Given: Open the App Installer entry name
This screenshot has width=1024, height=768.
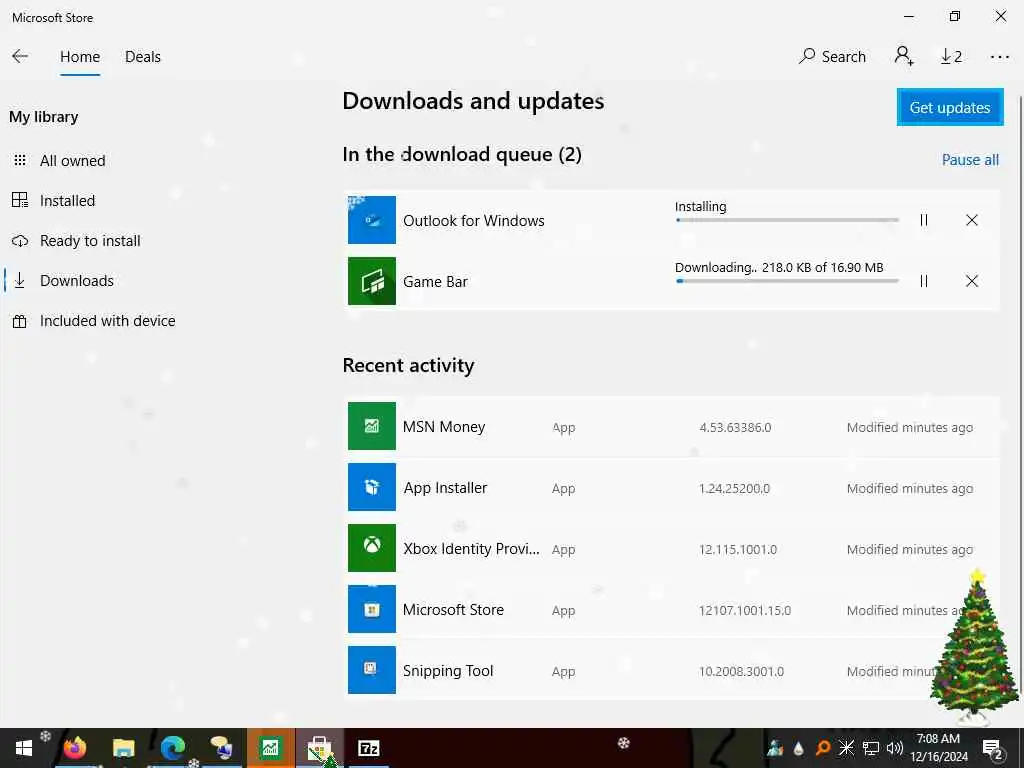Looking at the screenshot, I should pyautogui.click(x=445, y=488).
